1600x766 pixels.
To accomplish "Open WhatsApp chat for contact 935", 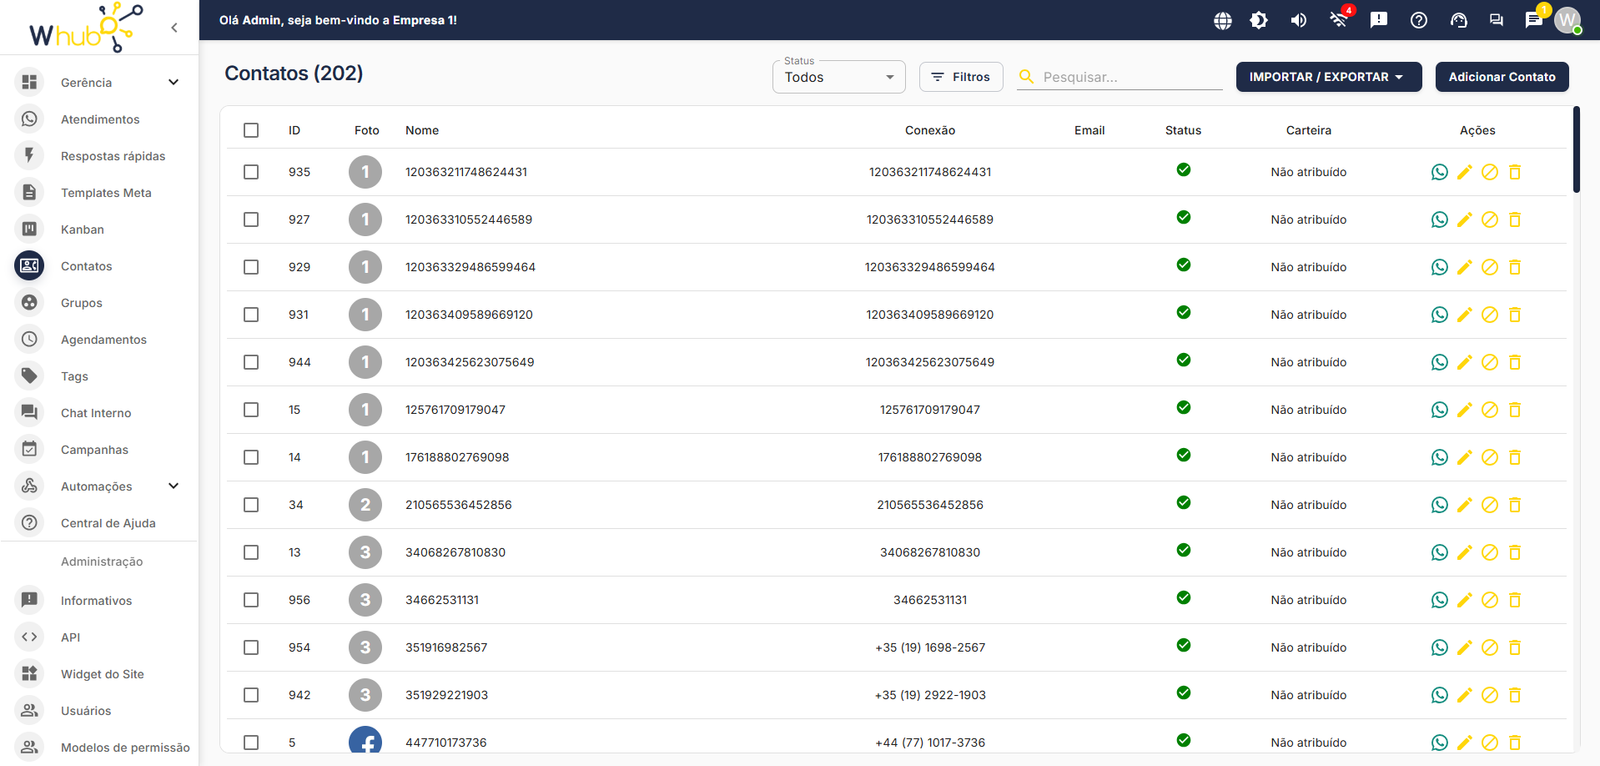I will click(x=1439, y=172).
